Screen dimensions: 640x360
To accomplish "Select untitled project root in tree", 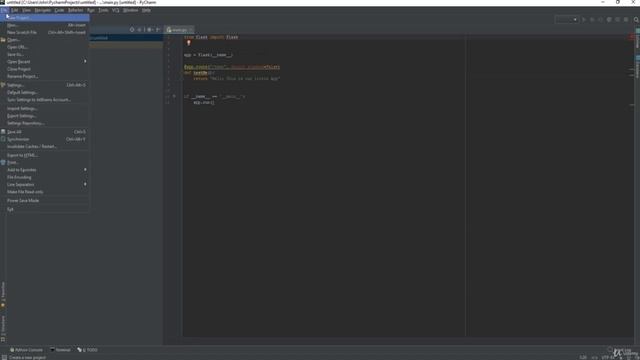I will pyautogui.click(x=126, y=38).
